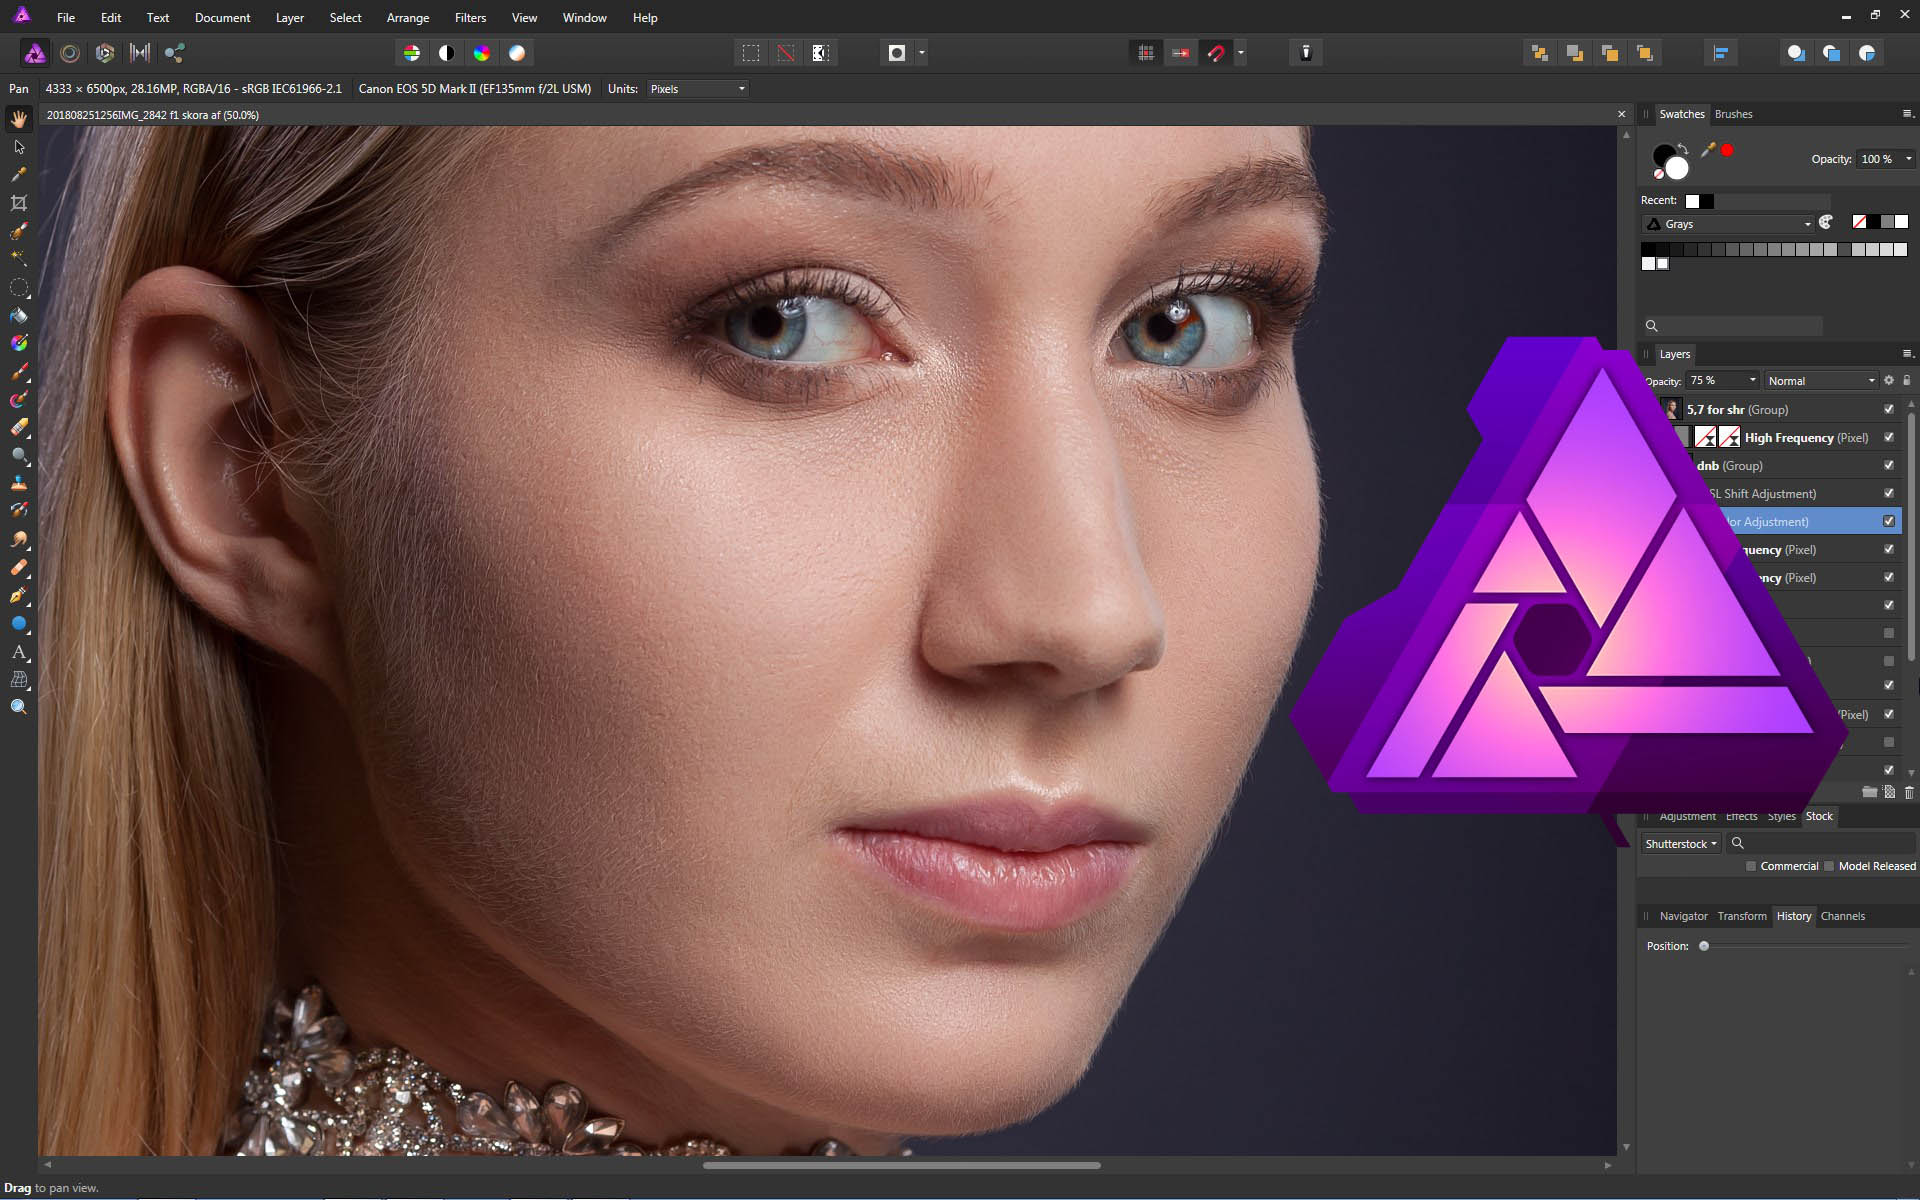Screen dimensions: 1920x1200
Task: Select the Artistic Text tool
Action: pyautogui.click(x=19, y=652)
